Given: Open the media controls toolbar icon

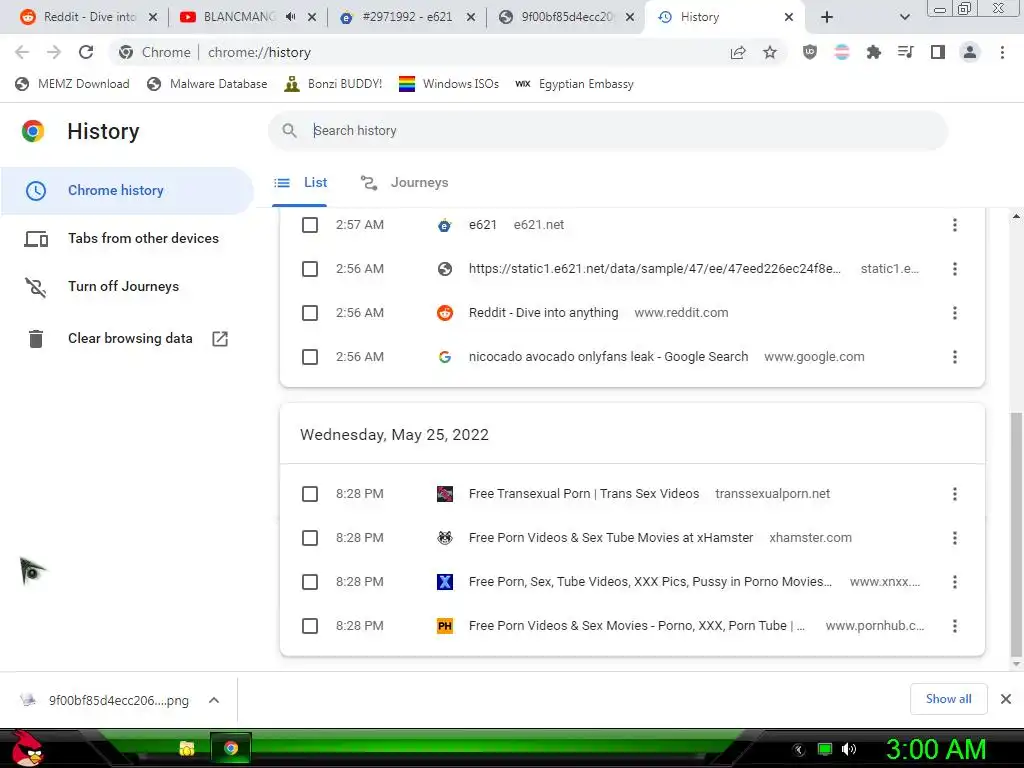Looking at the screenshot, I should [906, 52].
